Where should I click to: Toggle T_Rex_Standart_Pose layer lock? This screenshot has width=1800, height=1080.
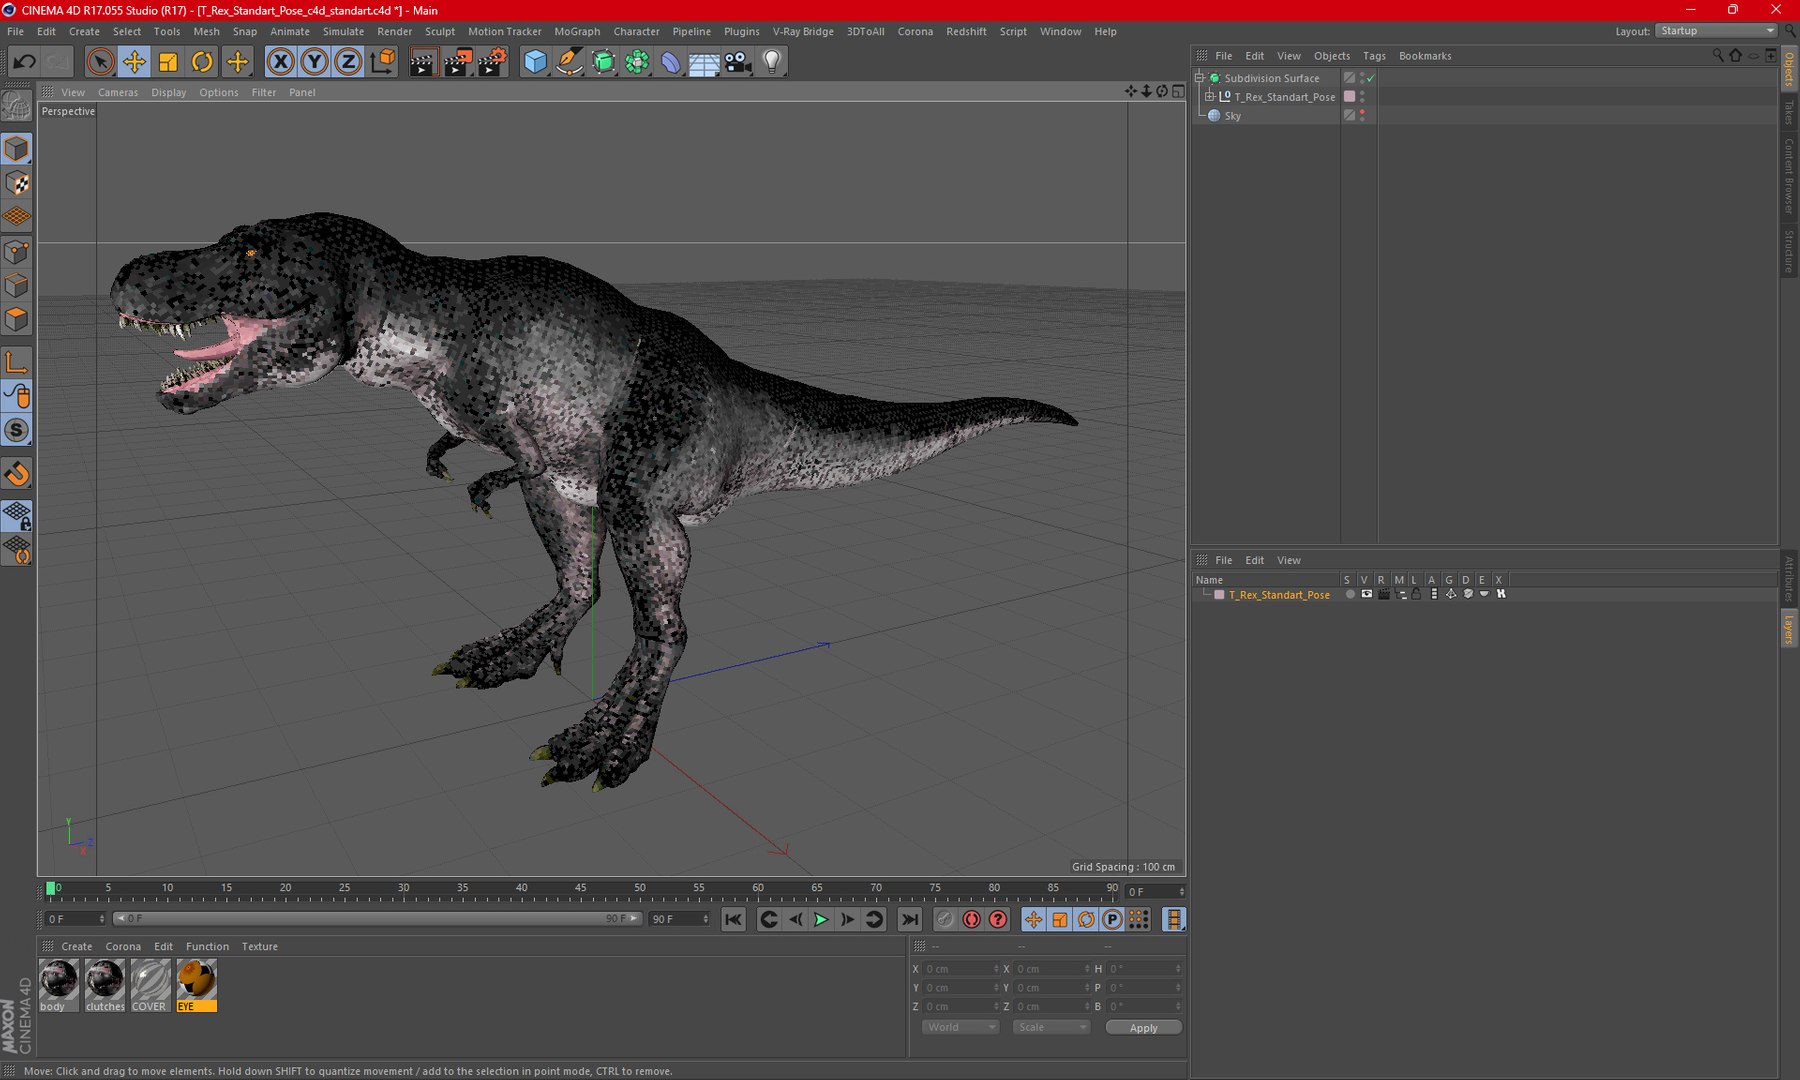pos(1416,594)
